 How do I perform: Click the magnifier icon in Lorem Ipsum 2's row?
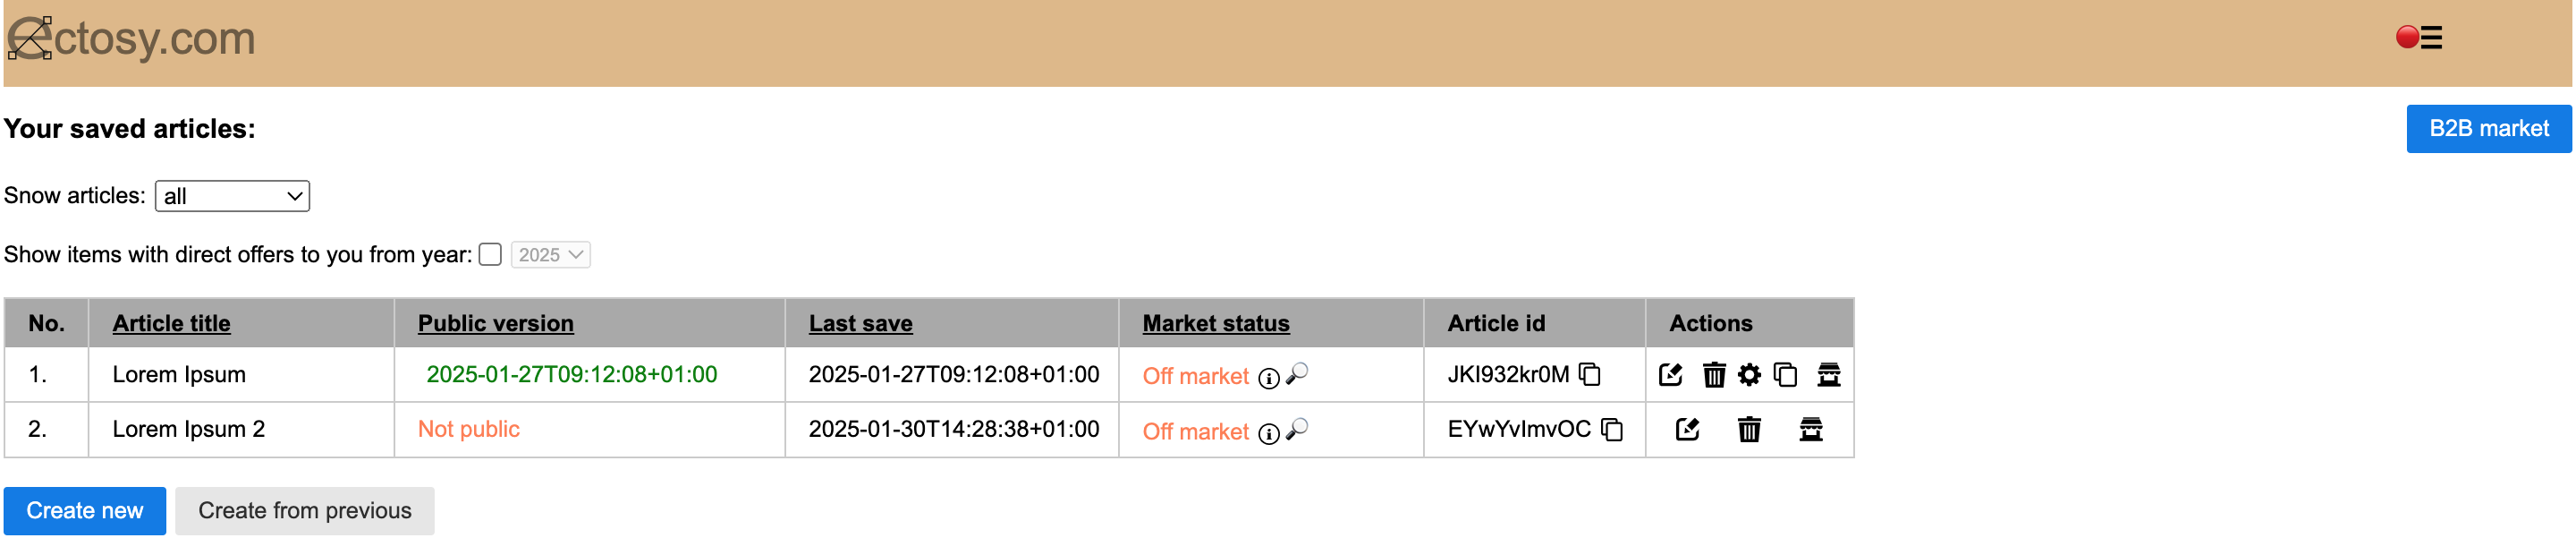[1297, 430]
